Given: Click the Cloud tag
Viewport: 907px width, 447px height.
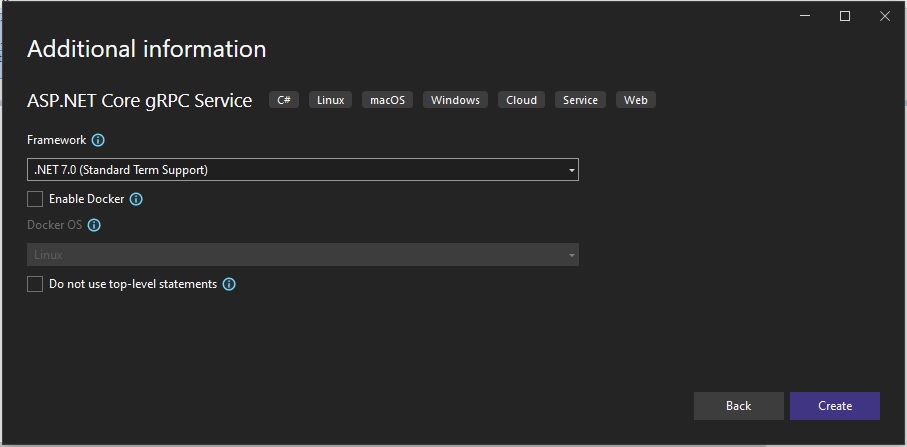Looking at the screenshot, I should 521,100.
